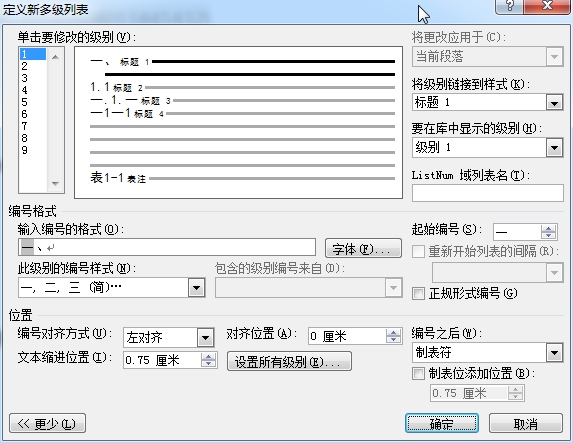Open the 将级别链接到样式 dropdown showing 标题 1

pyautogui.click(x=554, y=102)
